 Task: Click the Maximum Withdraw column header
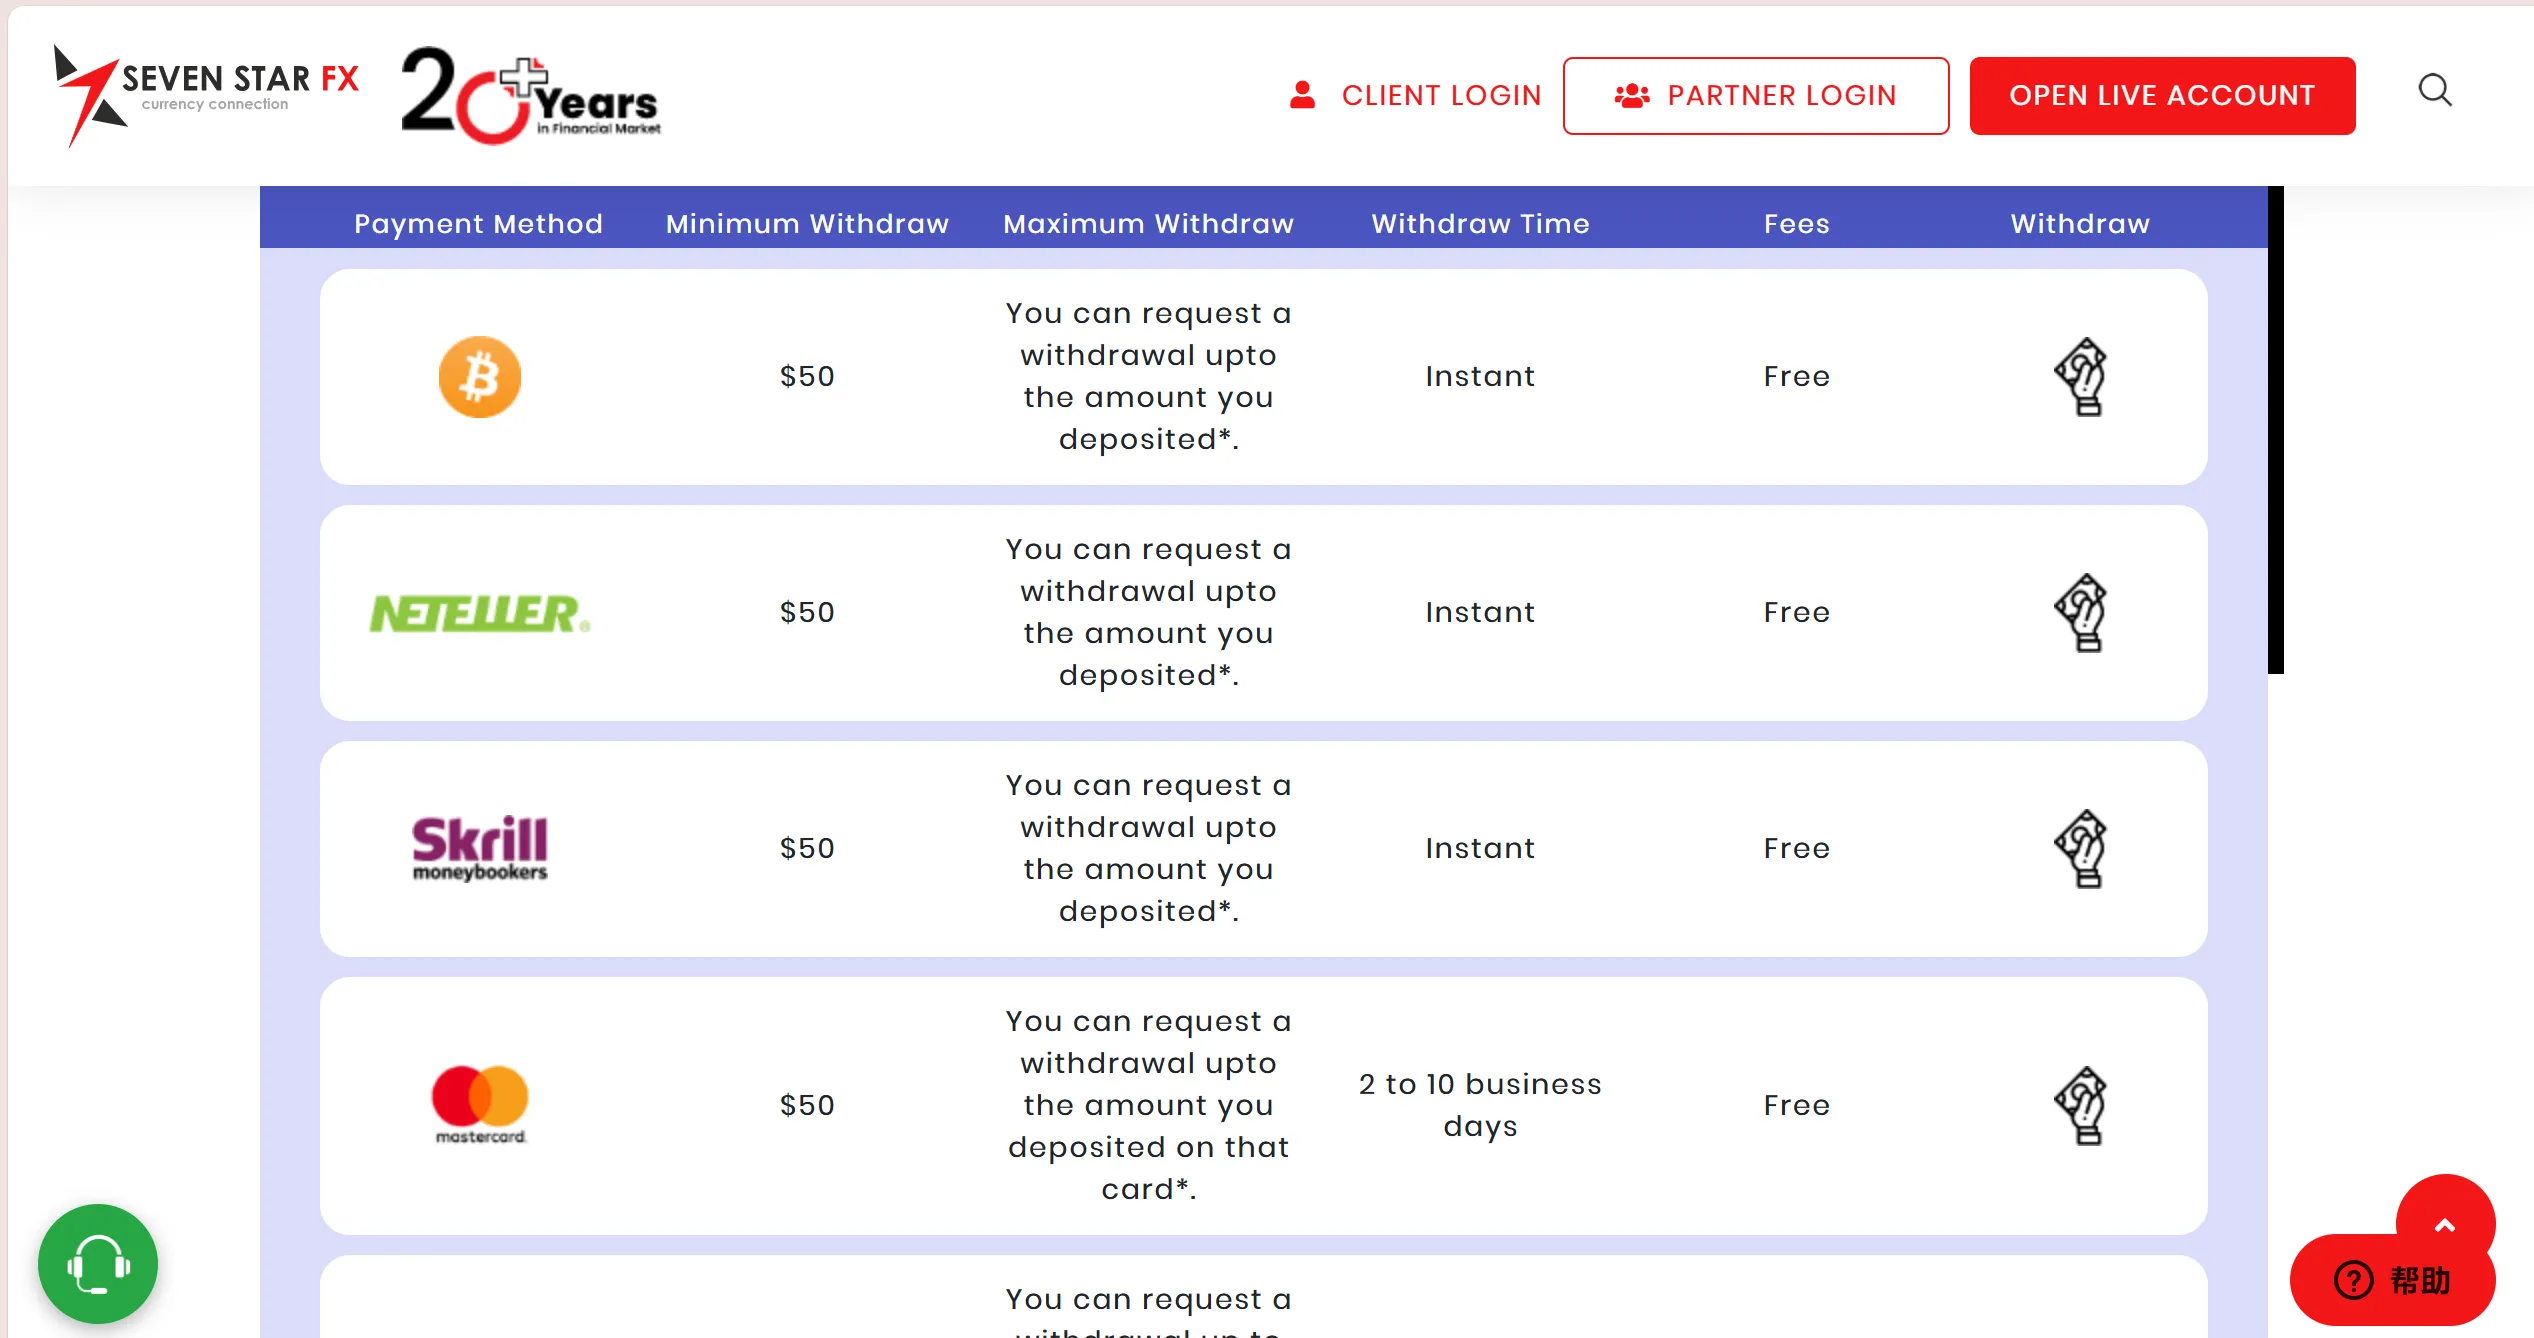point(1148,224)
